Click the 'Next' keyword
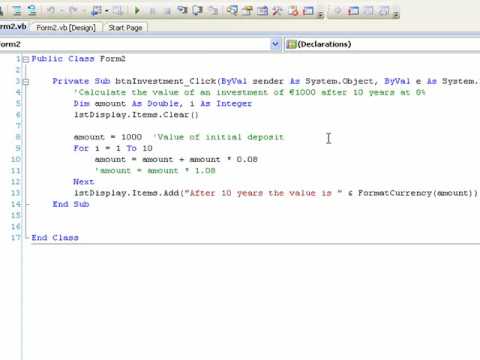Screen dimensions: 480x360 [84, 182]
